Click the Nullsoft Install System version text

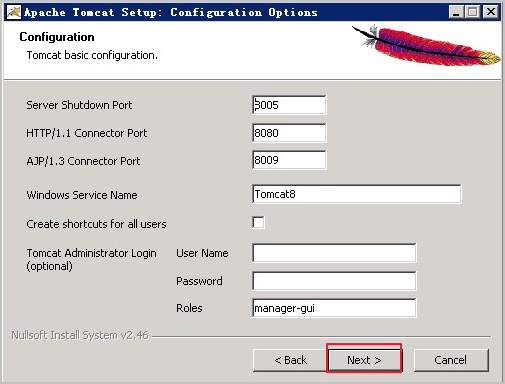click(x=80, y=335)
